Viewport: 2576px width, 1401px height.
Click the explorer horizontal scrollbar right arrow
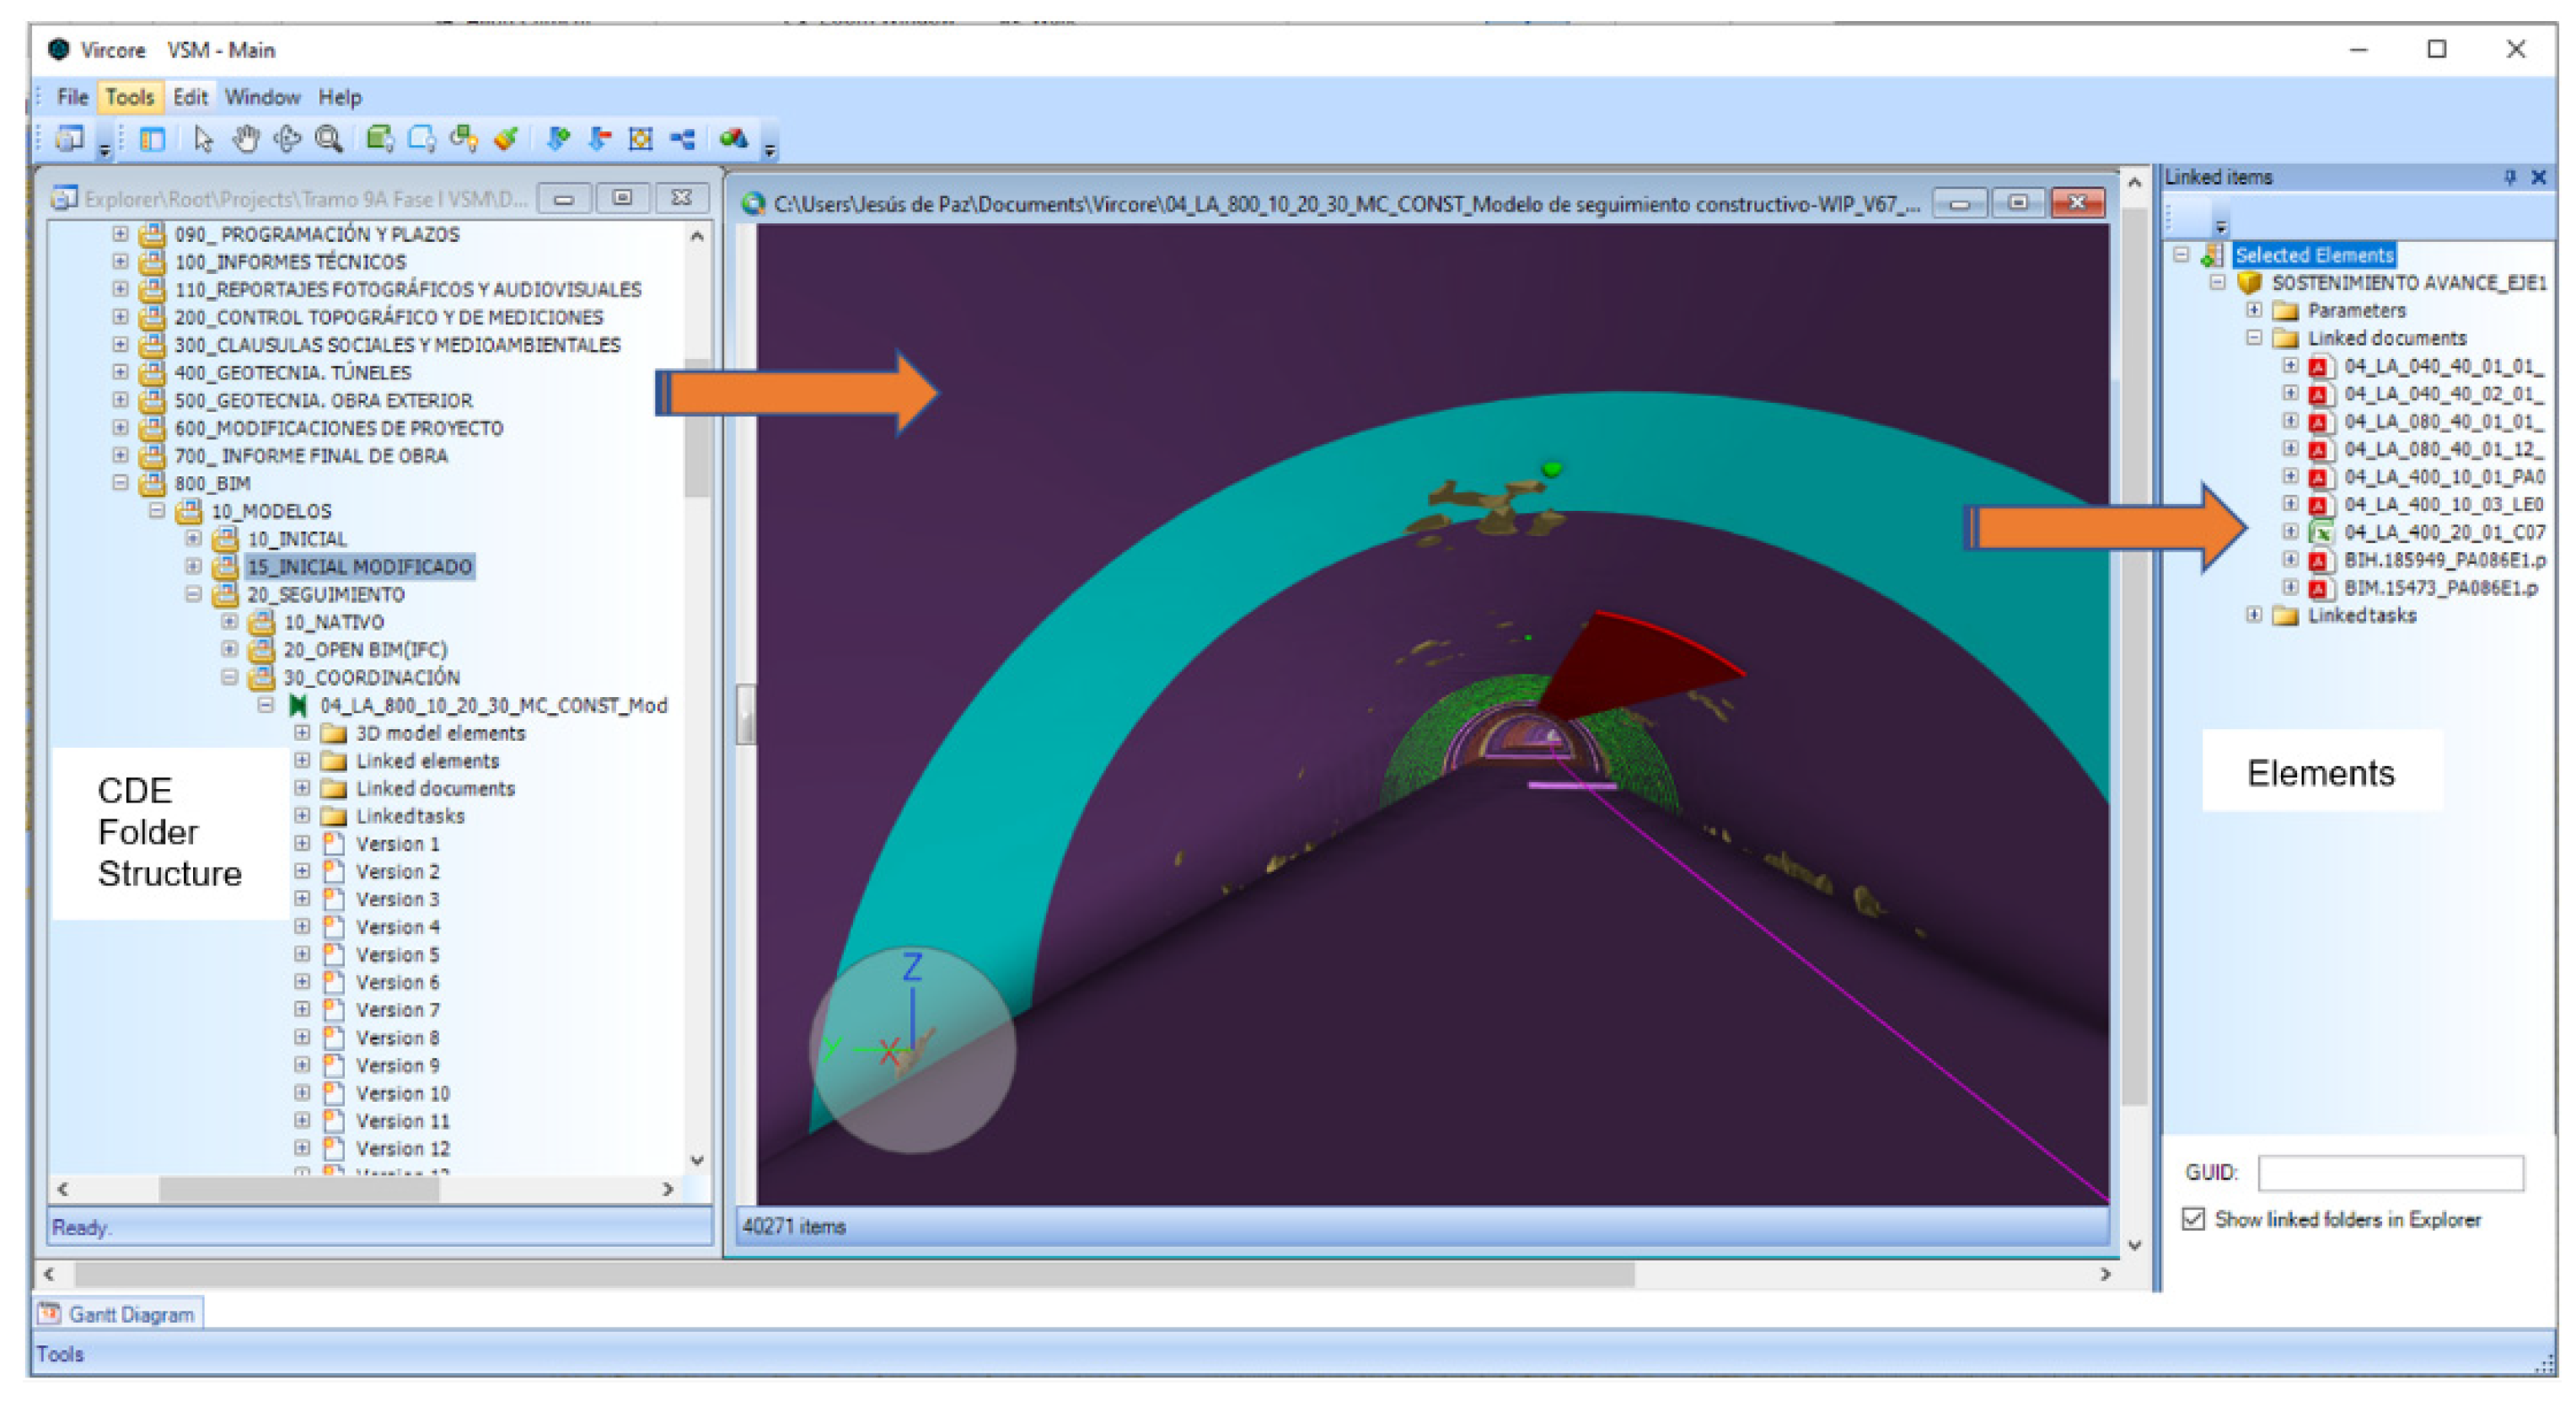tap(668, 1189)
